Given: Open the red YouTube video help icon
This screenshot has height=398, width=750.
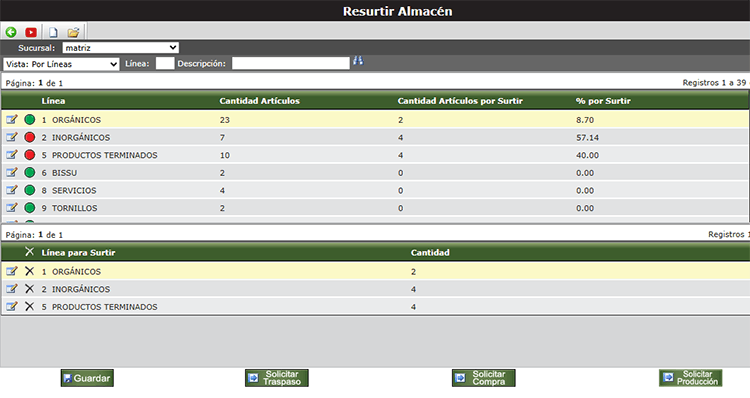Looking at the screenshot, I should [x=31, y=33].
